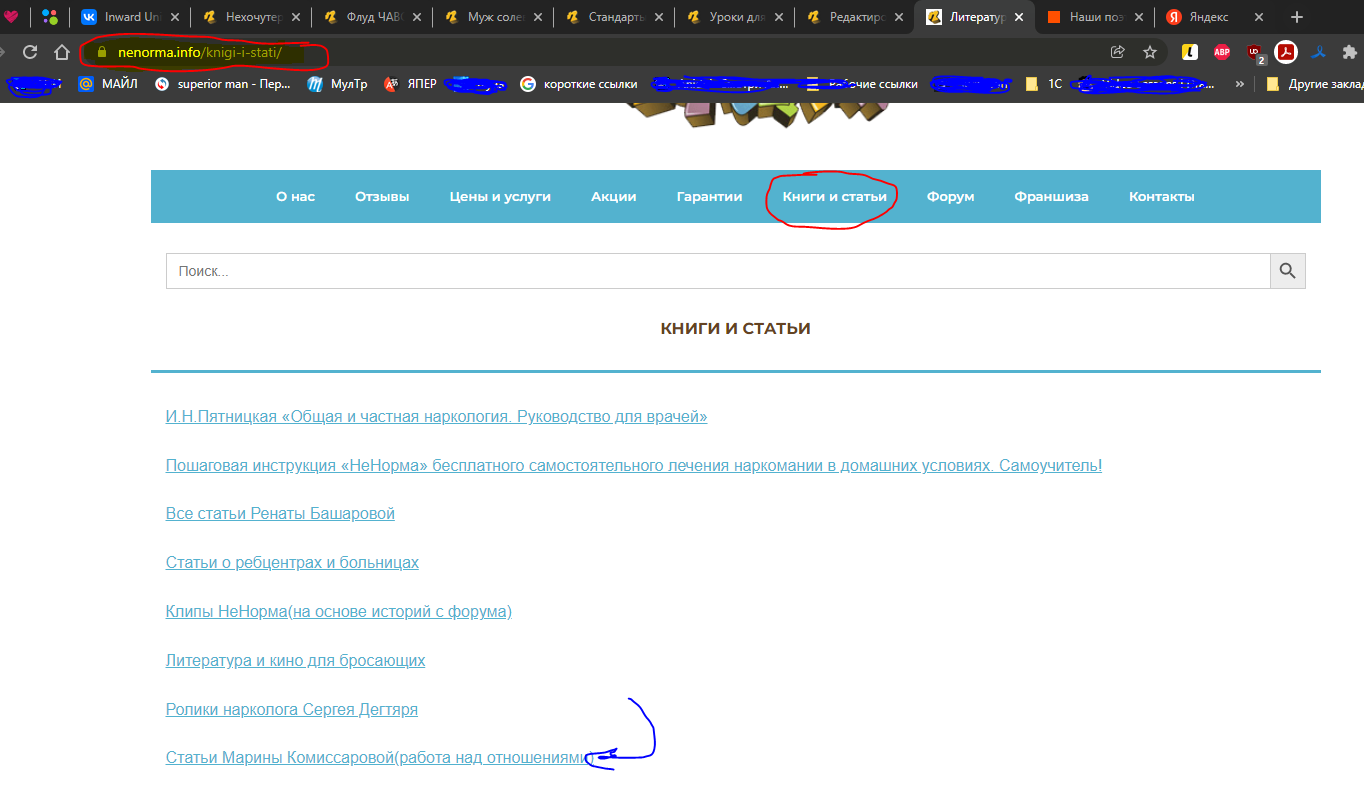Screen dimensions: 1364x800
Task: Expand the hidden bookmarks overflow chevron
Action: pyautogui.click(x=1240, y=84)
